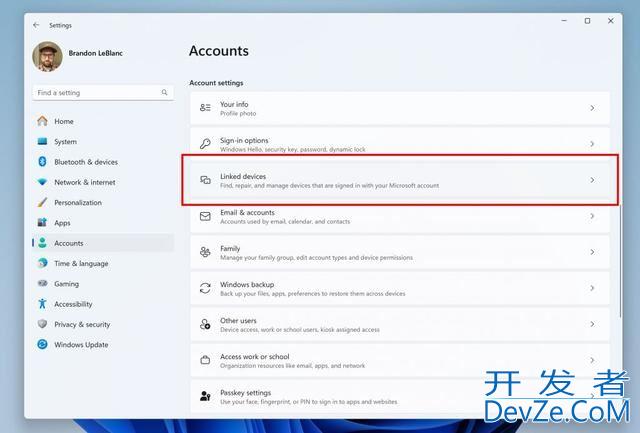Click the vertical scrollbar of settings list
Image resolution: width=640 pixels, height=433 pixels.
[x=620, y=261]
